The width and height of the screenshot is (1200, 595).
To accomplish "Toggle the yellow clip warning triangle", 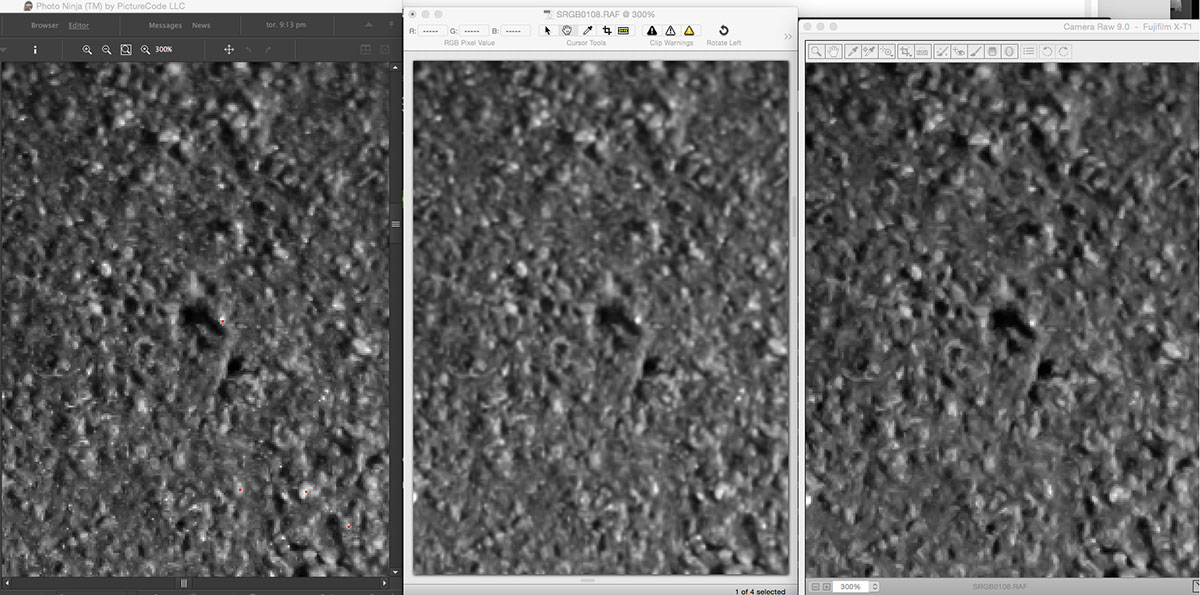I will click(688, 31).
